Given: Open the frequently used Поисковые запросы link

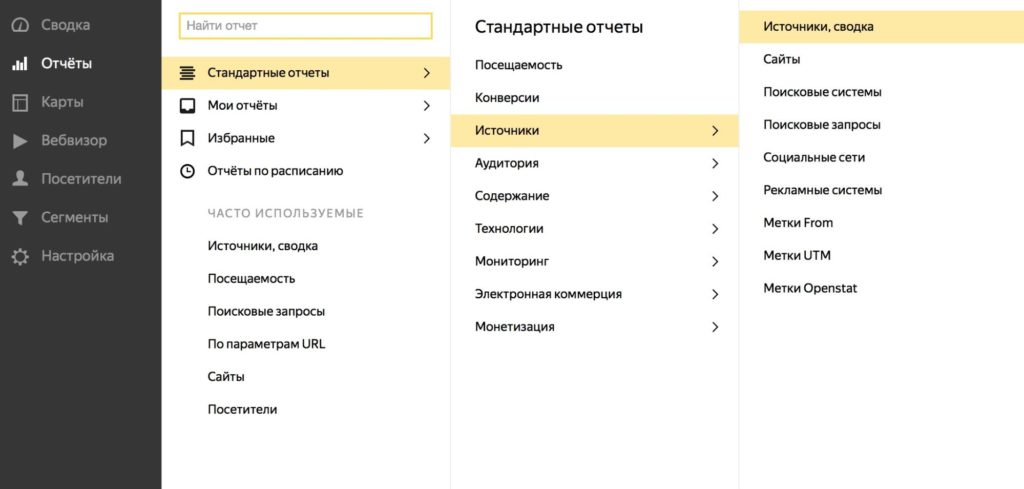Looking at the screenshot, I should [x=266, y=311].
